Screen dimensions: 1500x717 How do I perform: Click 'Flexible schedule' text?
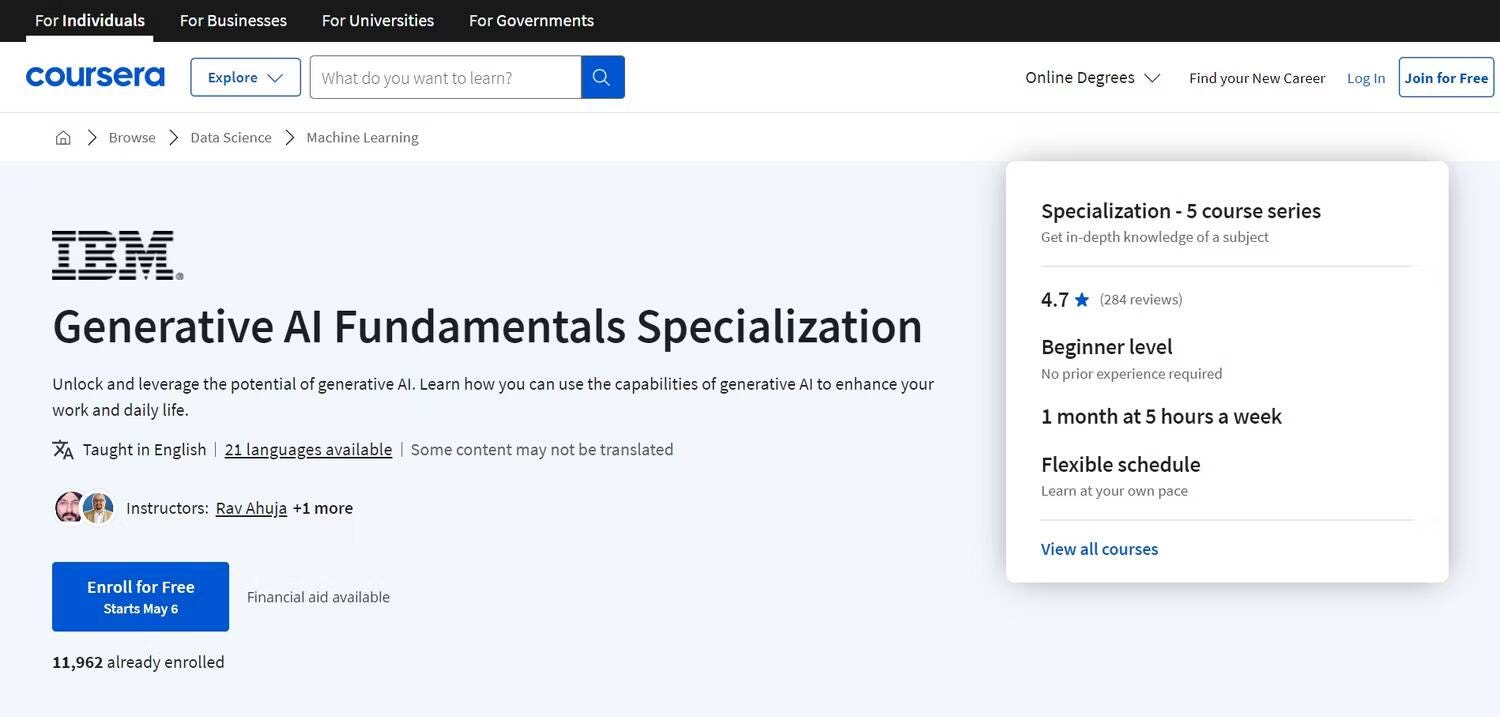click(1121, 465)
